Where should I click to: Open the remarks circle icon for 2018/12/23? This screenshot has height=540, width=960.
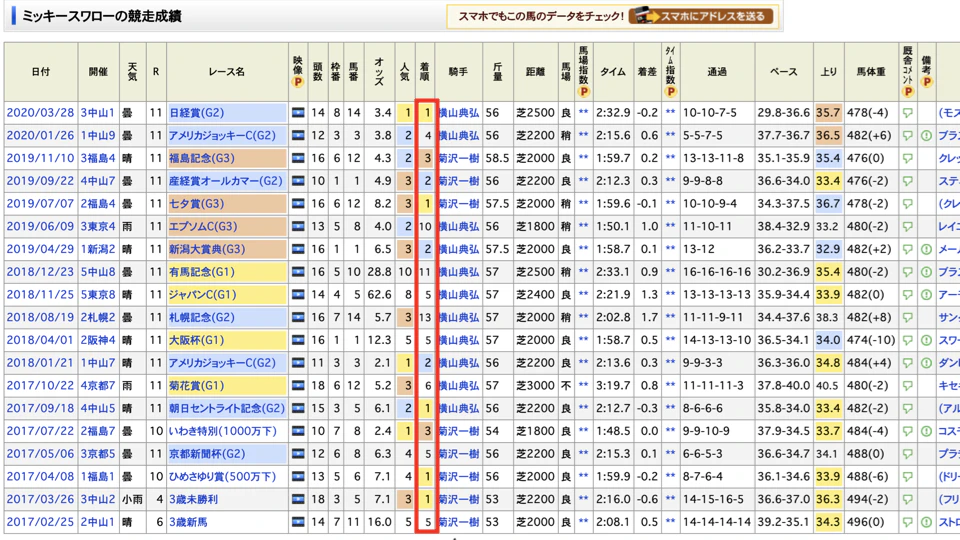point(926,272)
